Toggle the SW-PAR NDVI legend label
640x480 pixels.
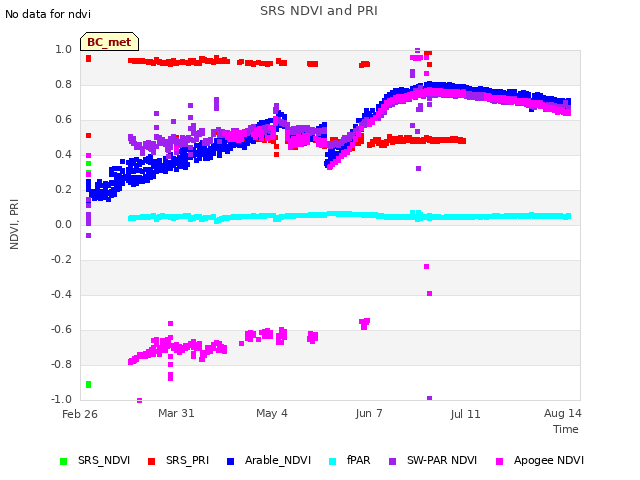tap(442, 460)
